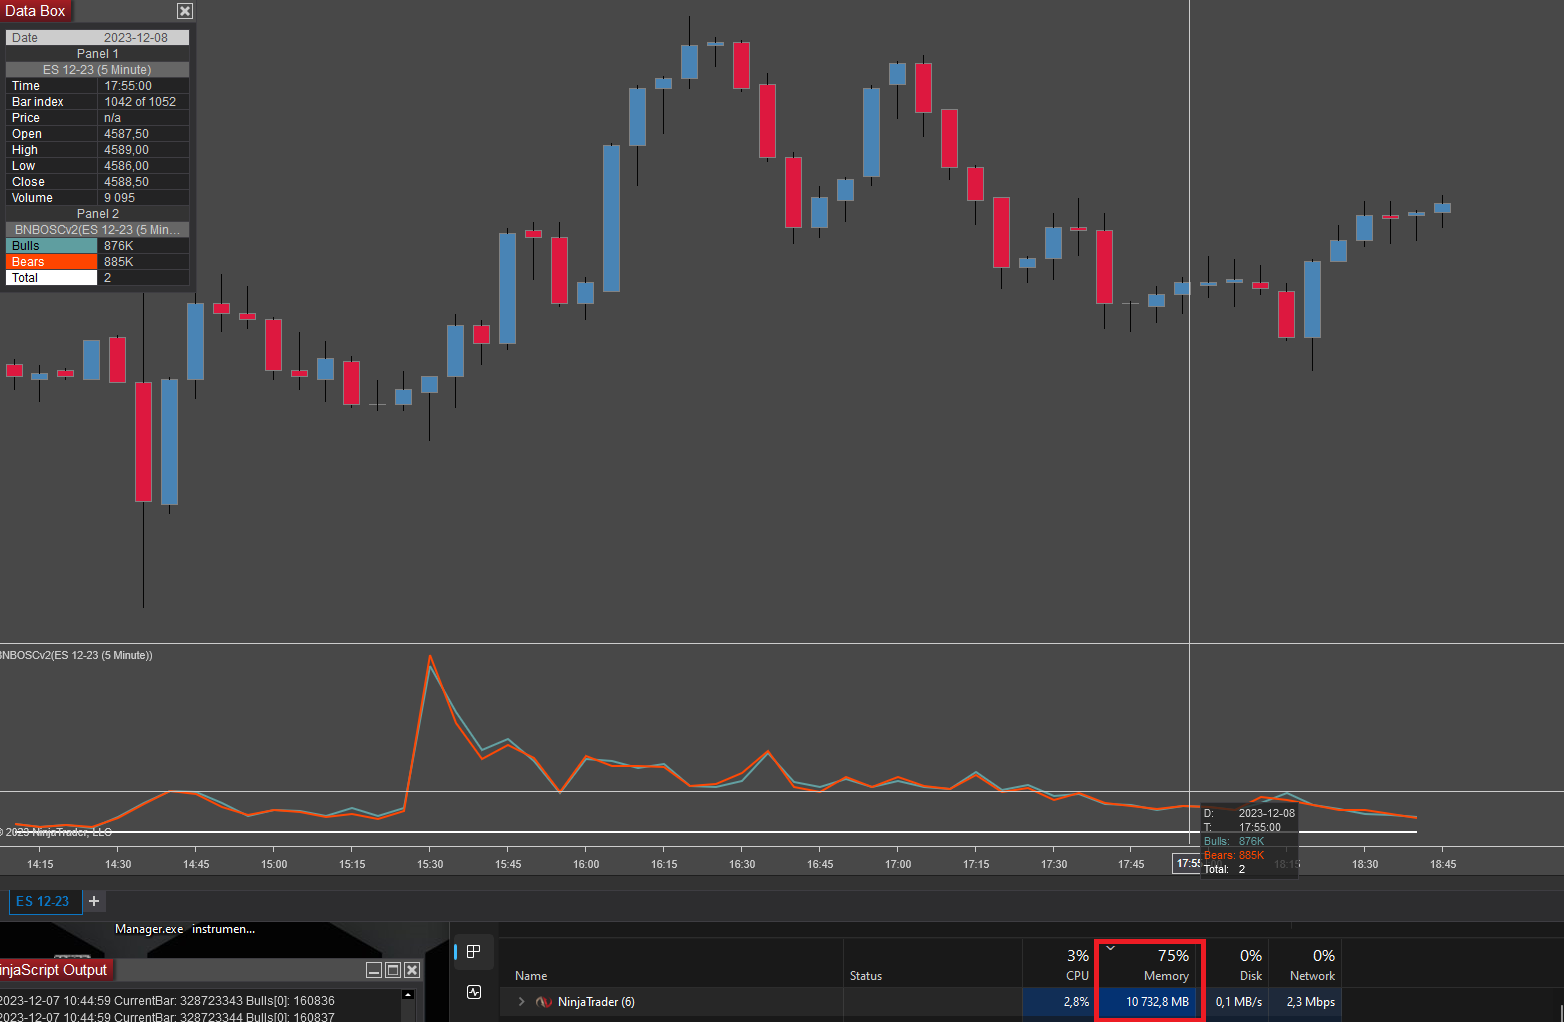The height and width of the screenshot is (1022, 1564).
Task: Click the Date value 2023-12-08 in Data Box
Action: pyautogui.click(x=136, y=38)
